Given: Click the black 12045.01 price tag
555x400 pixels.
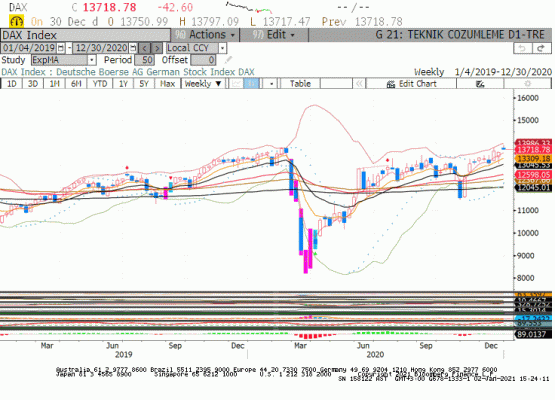Looking at the screenshot, I should pyautogui.click(x=534, y=187).
